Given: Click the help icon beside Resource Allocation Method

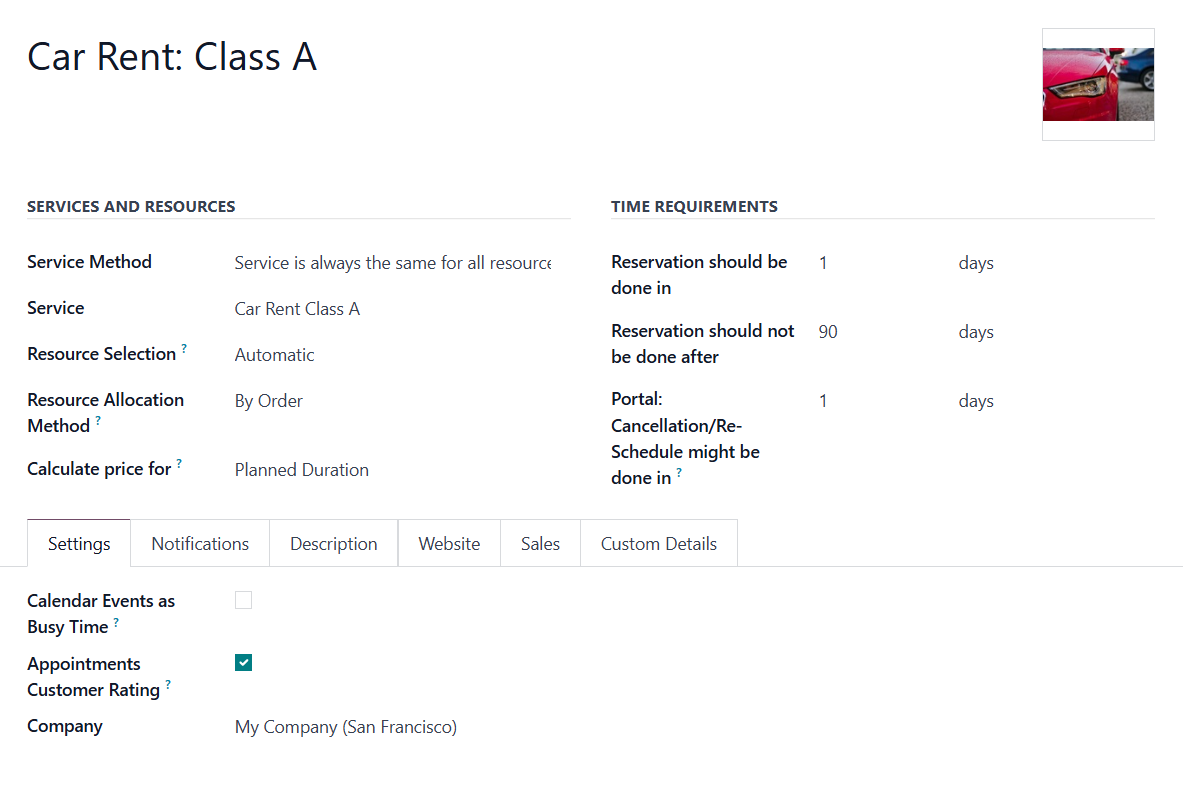Looking at the screenshot, I should click(98, 420).
